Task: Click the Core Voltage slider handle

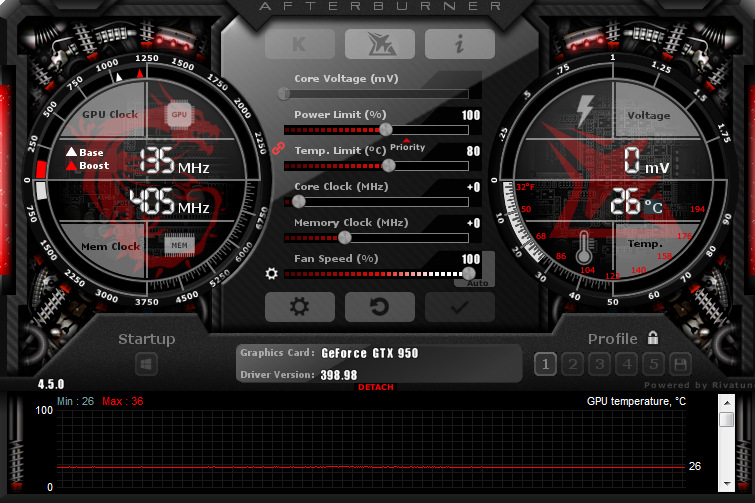Action: 284,93
